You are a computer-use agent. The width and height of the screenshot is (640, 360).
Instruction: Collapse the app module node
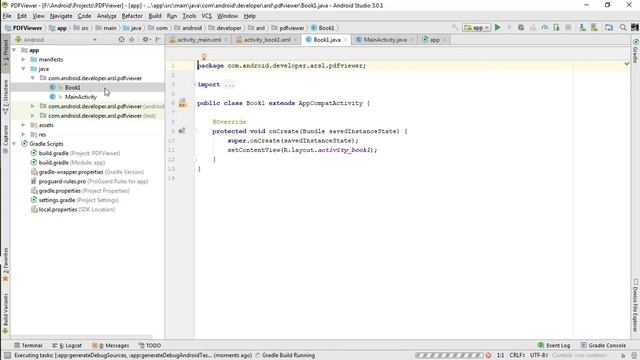[x=15, y=50]
